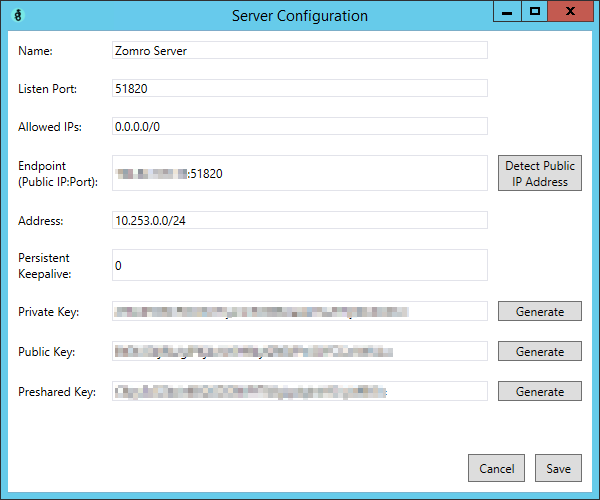
Task: Focus the Allowed IPs field
Action: point(300,126)
